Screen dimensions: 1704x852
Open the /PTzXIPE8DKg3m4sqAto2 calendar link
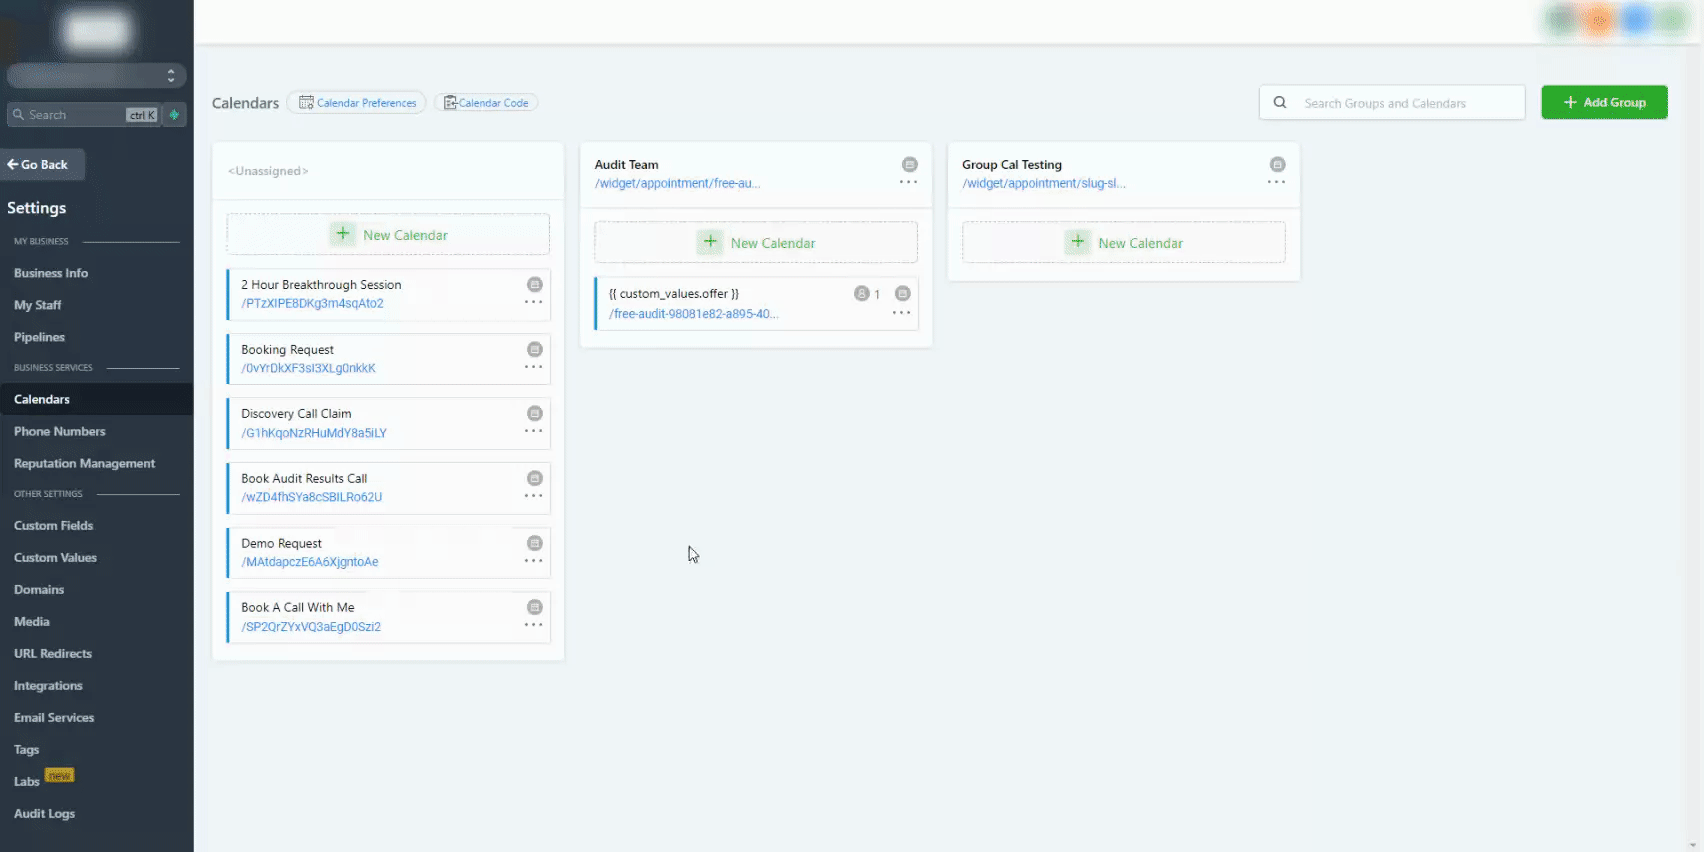click(x=312, y=303)
